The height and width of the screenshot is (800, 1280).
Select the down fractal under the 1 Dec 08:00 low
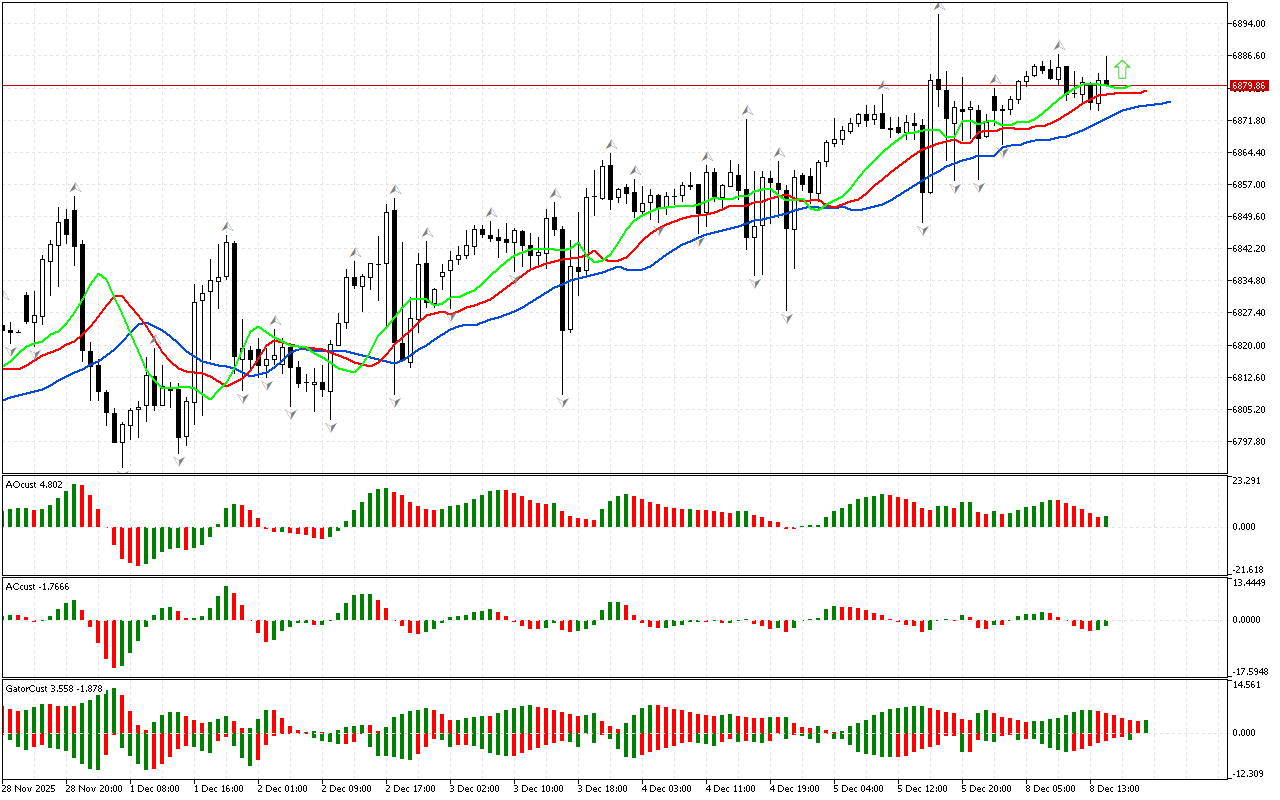coord(180,460)
